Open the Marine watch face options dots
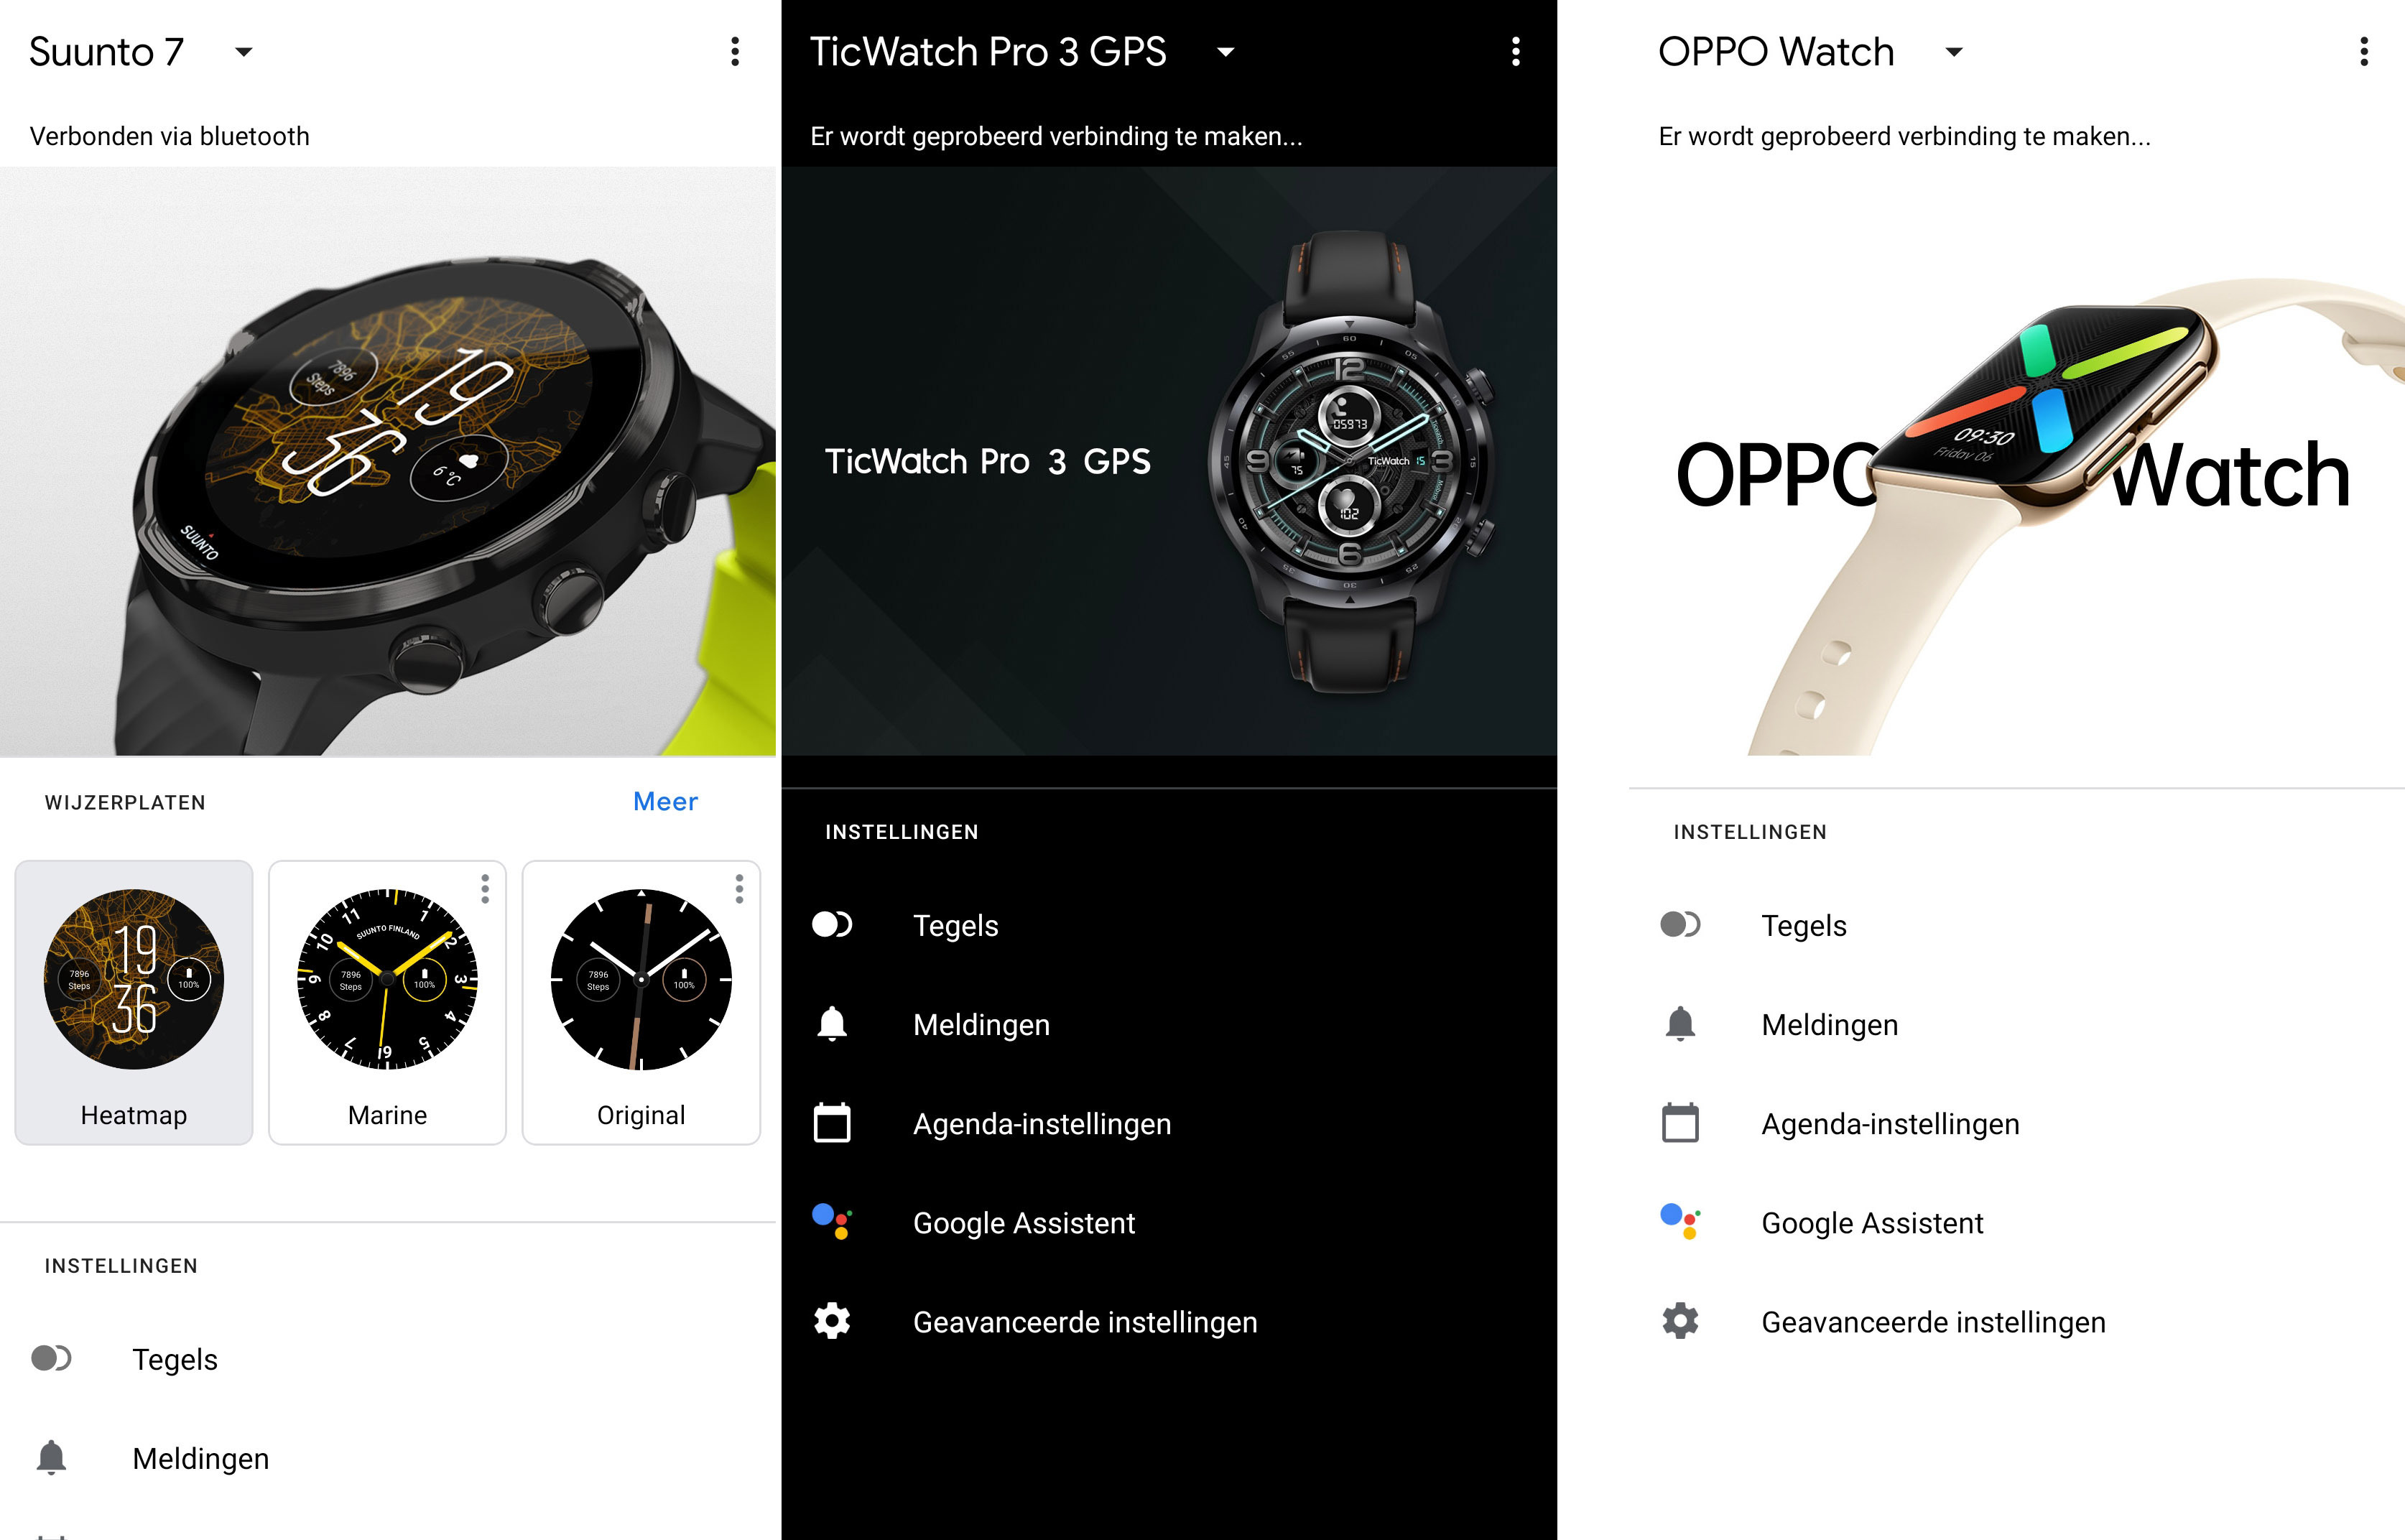 click(x=485, y=888)
